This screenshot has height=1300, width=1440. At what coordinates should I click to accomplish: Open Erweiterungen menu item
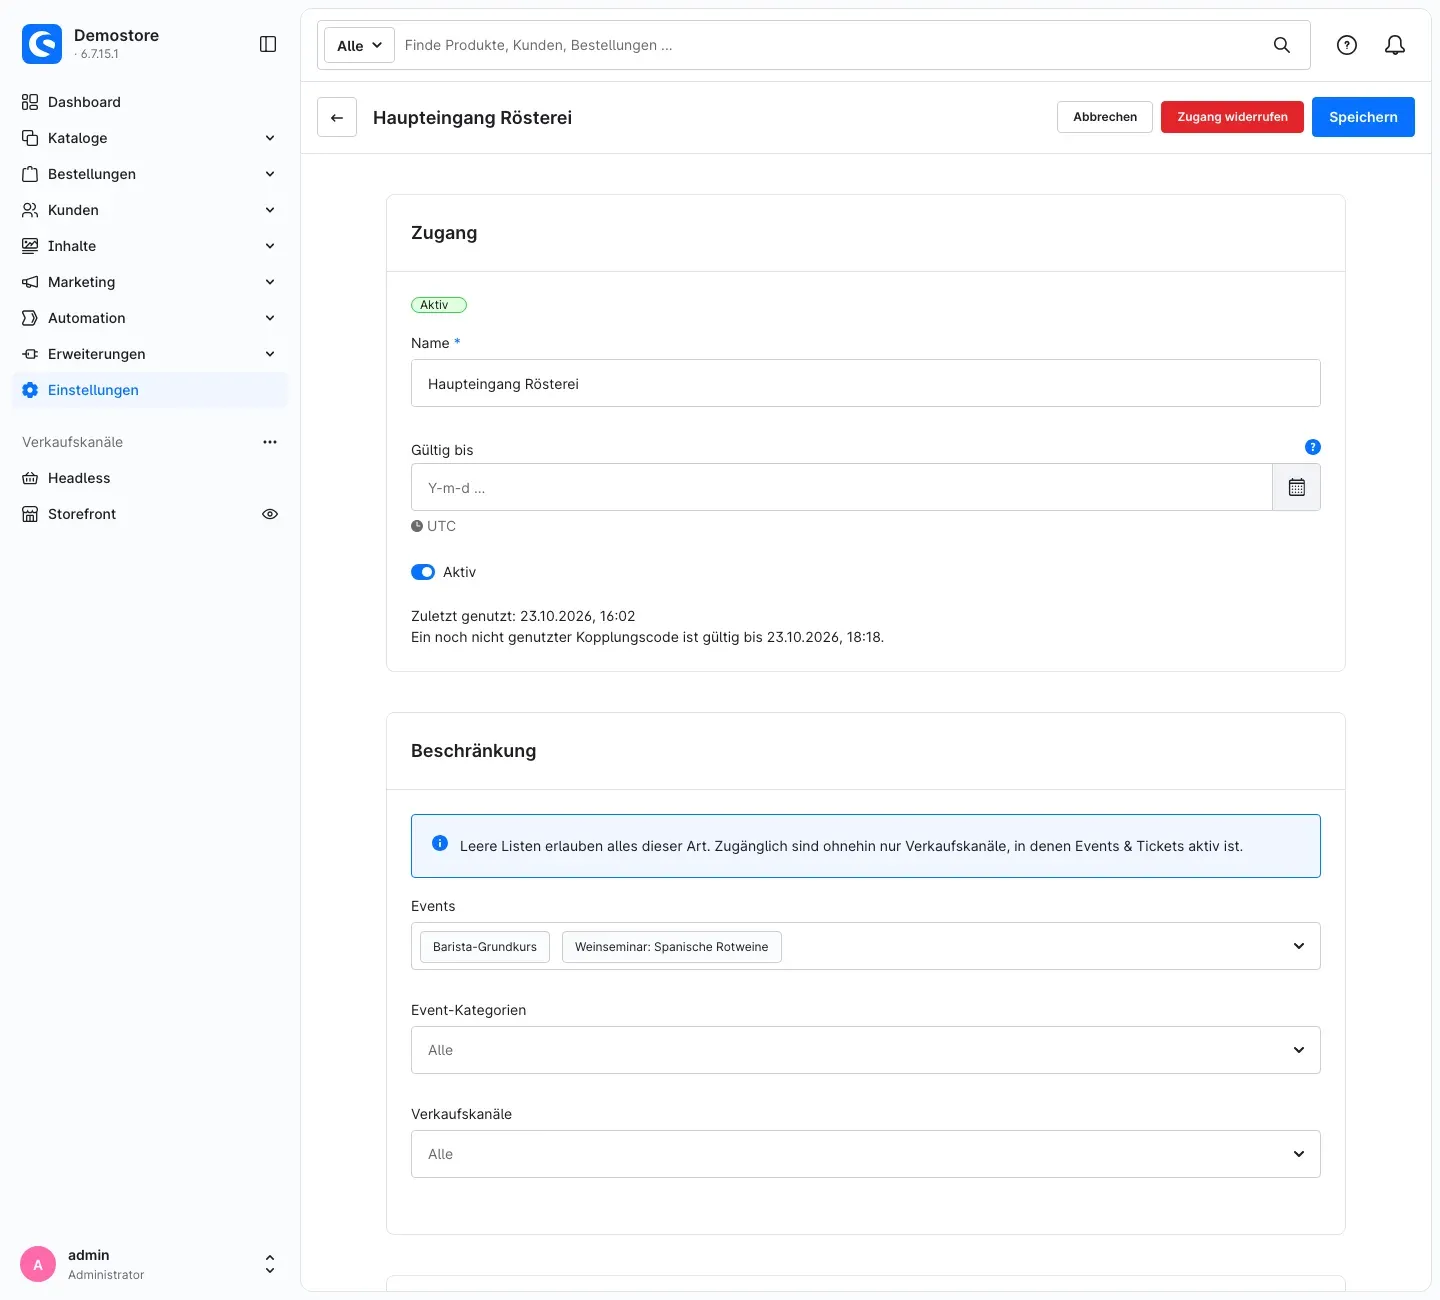(x=150, y=354)
